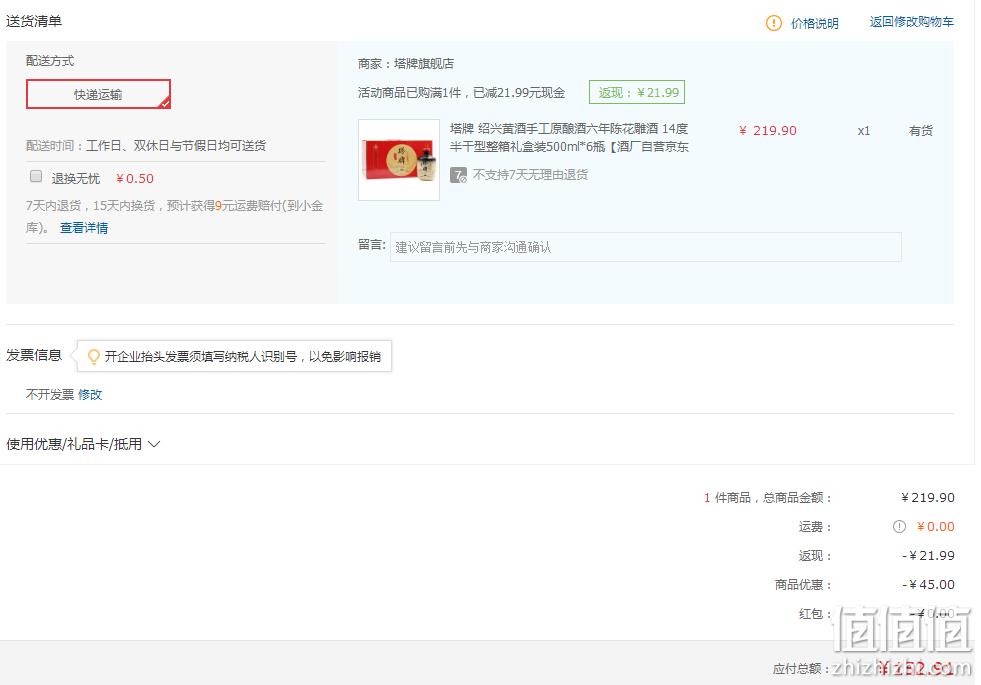981x685 pixels.
Task: Click the ¥0.50 return insurance price
Action: tap(135, 179)
